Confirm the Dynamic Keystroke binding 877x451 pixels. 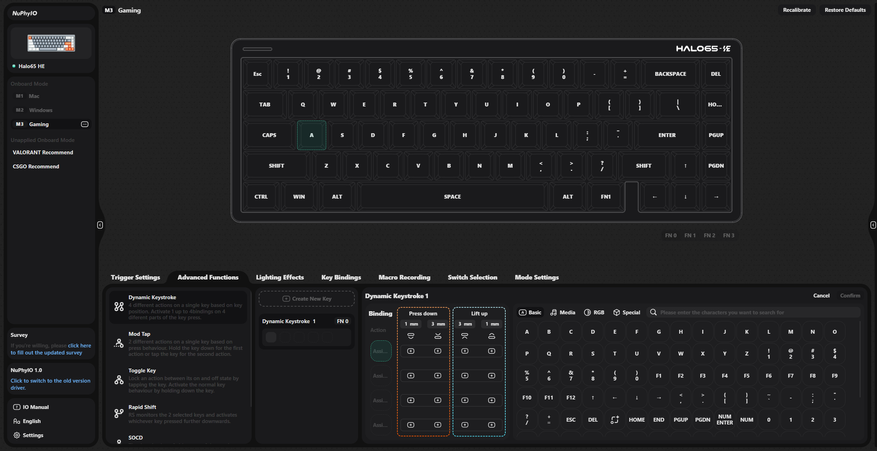pyautogui.click(x=850, y=295)
